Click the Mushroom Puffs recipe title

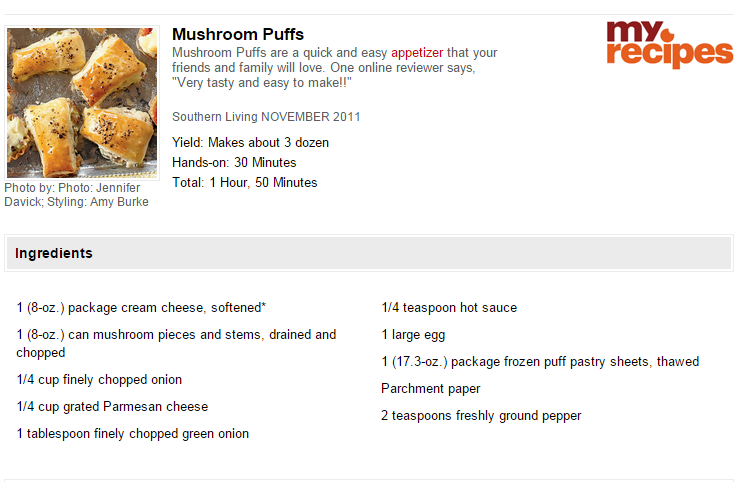click(x=238, y=34)
